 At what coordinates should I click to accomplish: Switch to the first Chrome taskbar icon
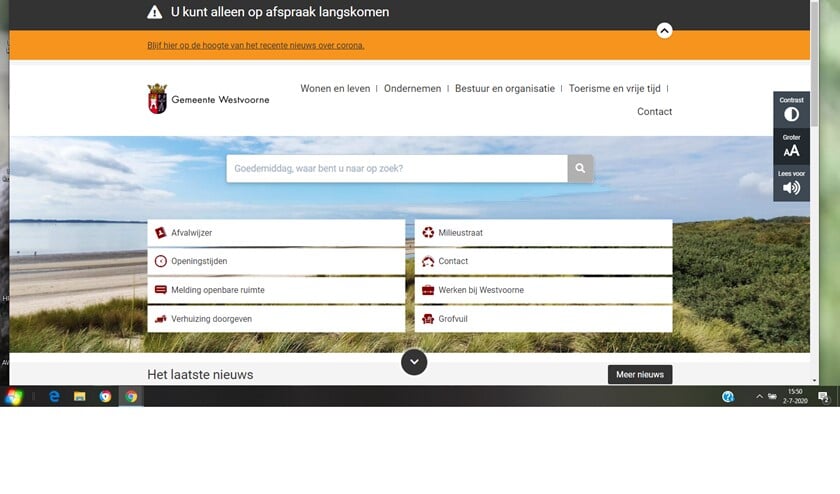(x=106, y=396)
